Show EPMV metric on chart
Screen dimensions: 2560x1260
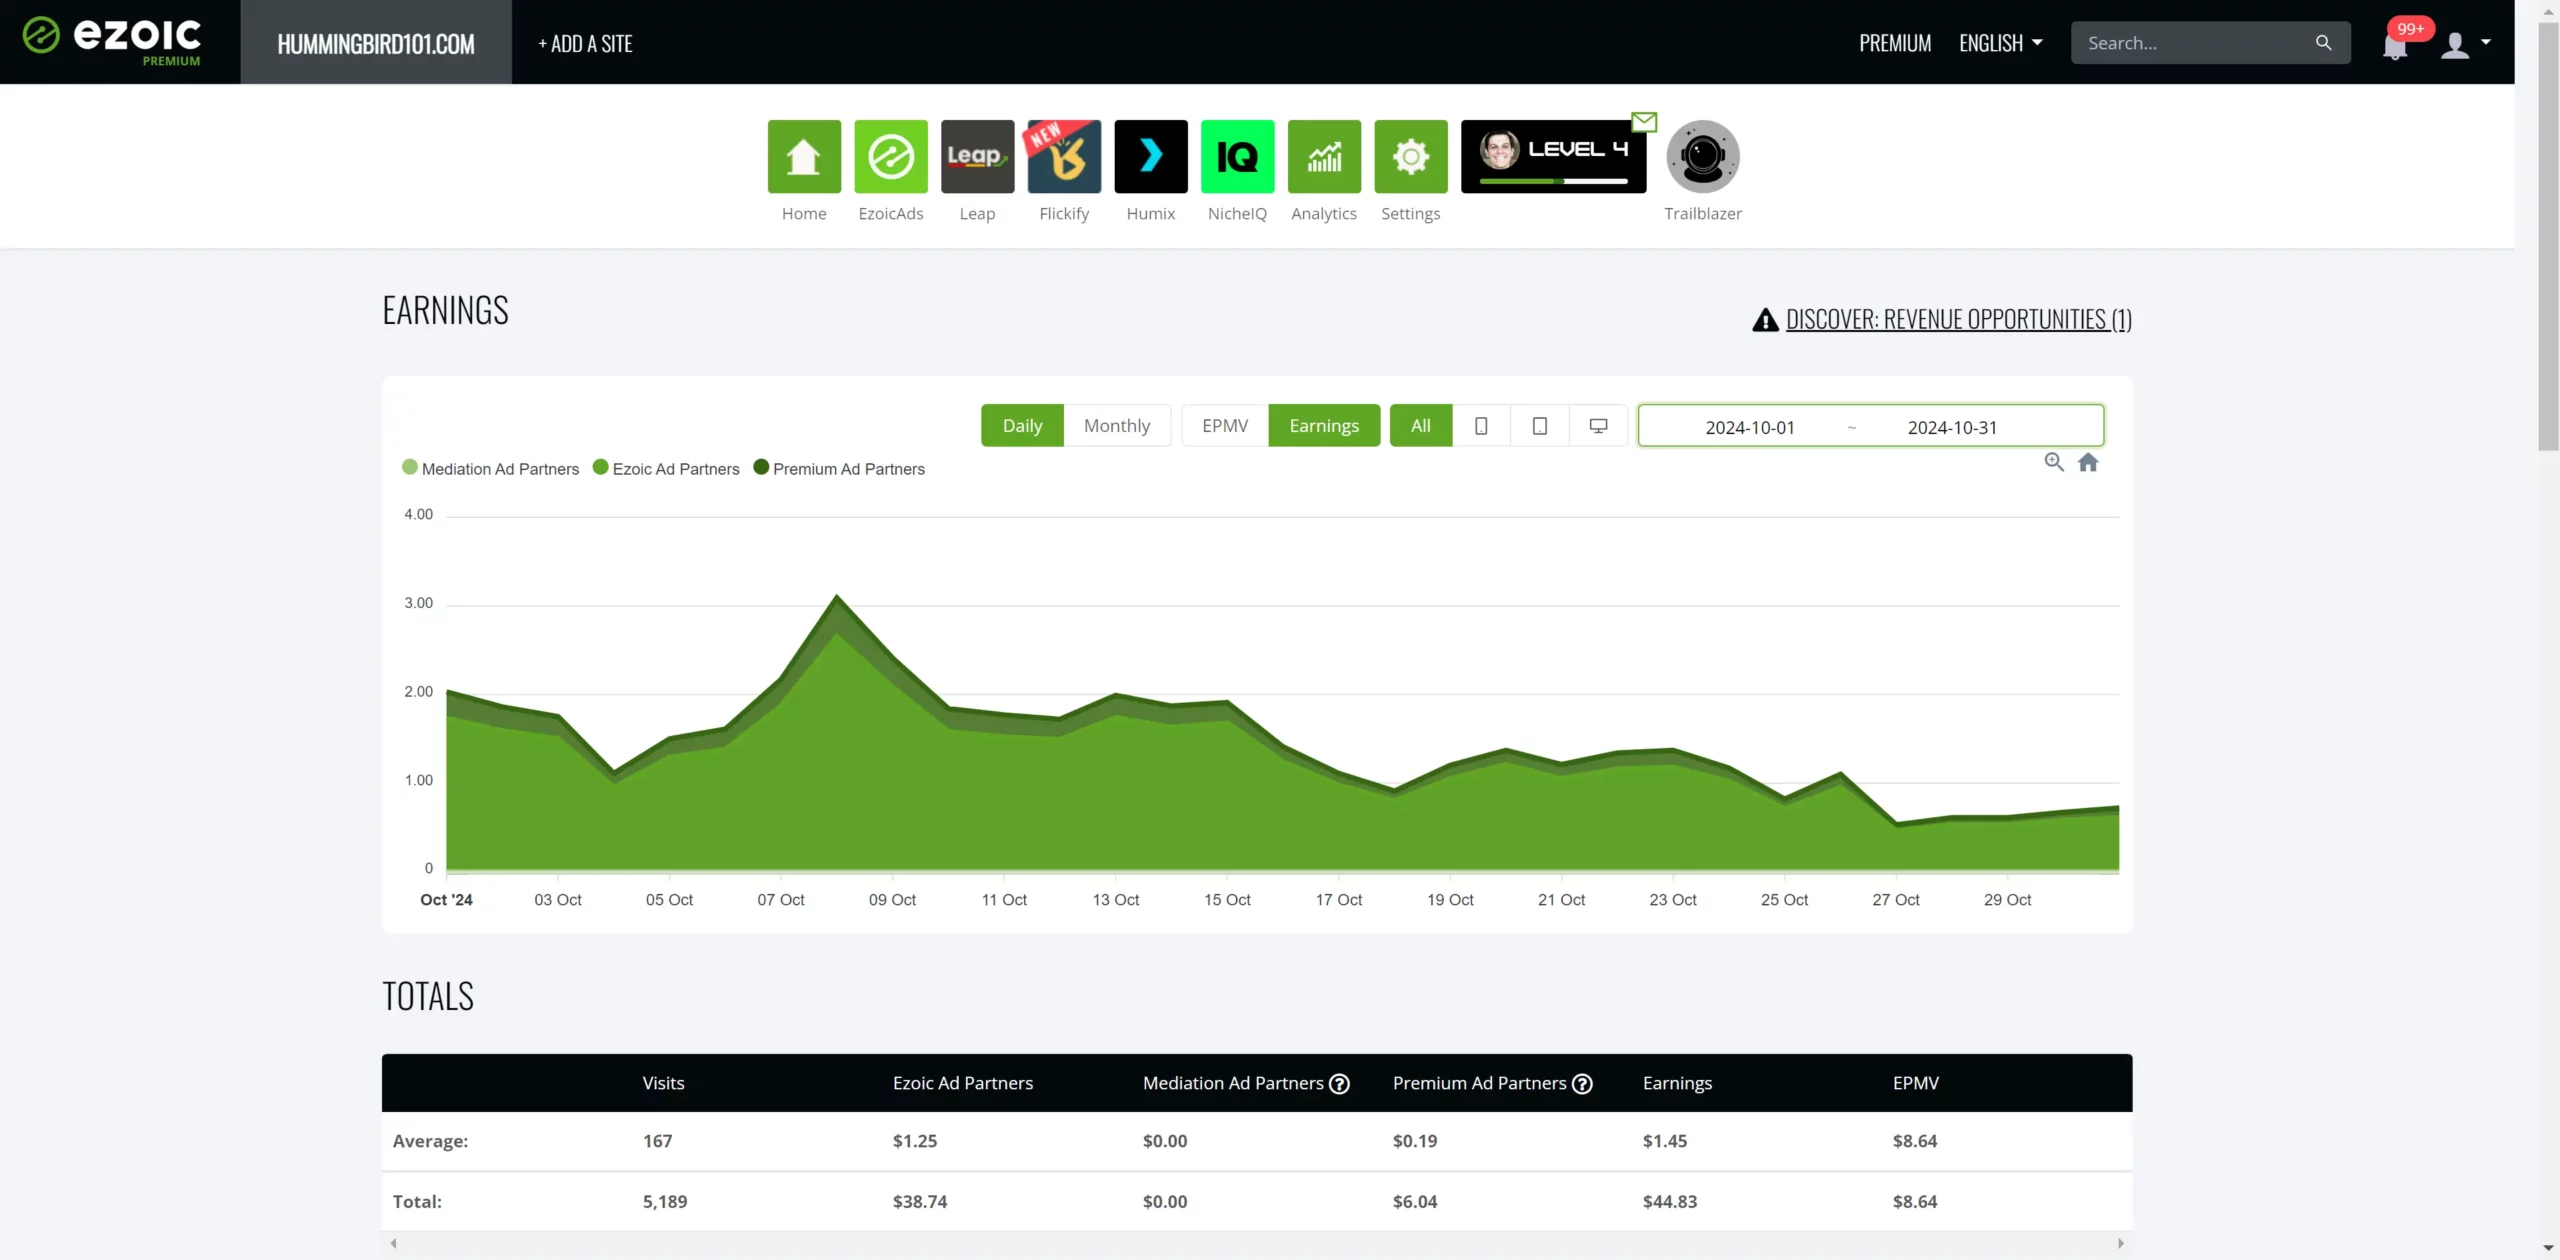(x=1225, y=426)
